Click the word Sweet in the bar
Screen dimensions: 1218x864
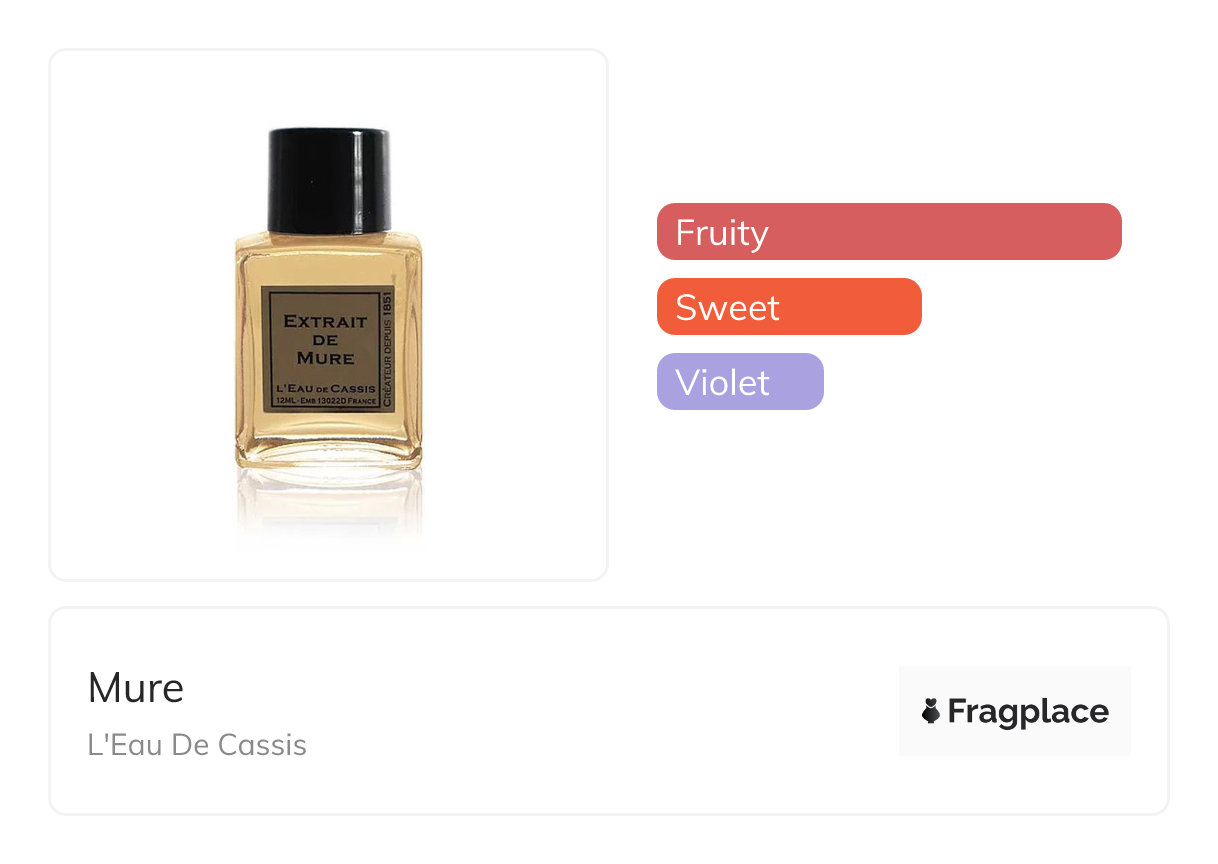point(727,307)
